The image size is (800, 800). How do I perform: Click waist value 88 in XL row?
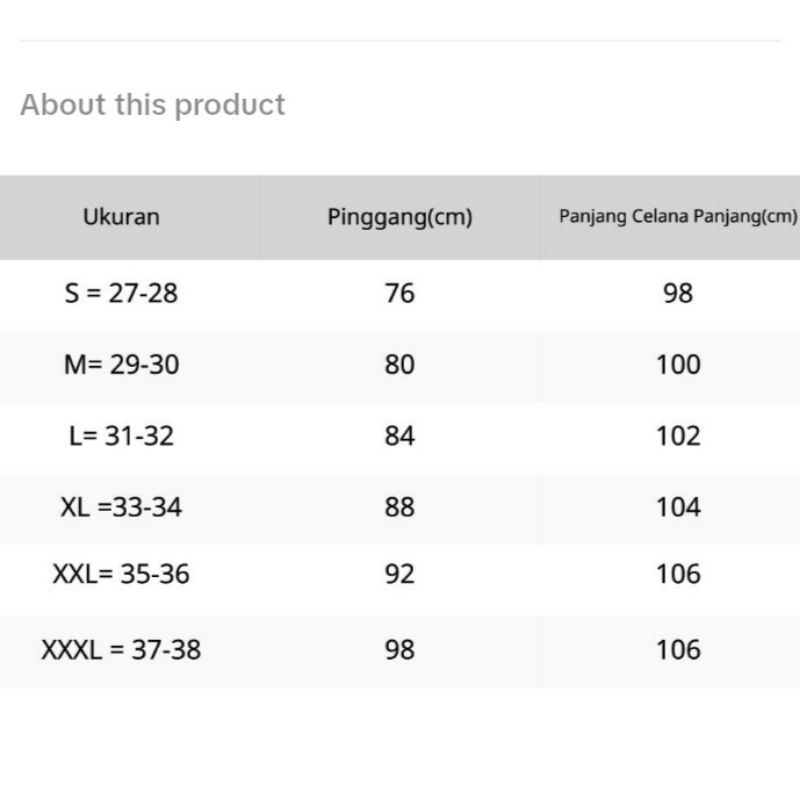click(x=399, y=507)
